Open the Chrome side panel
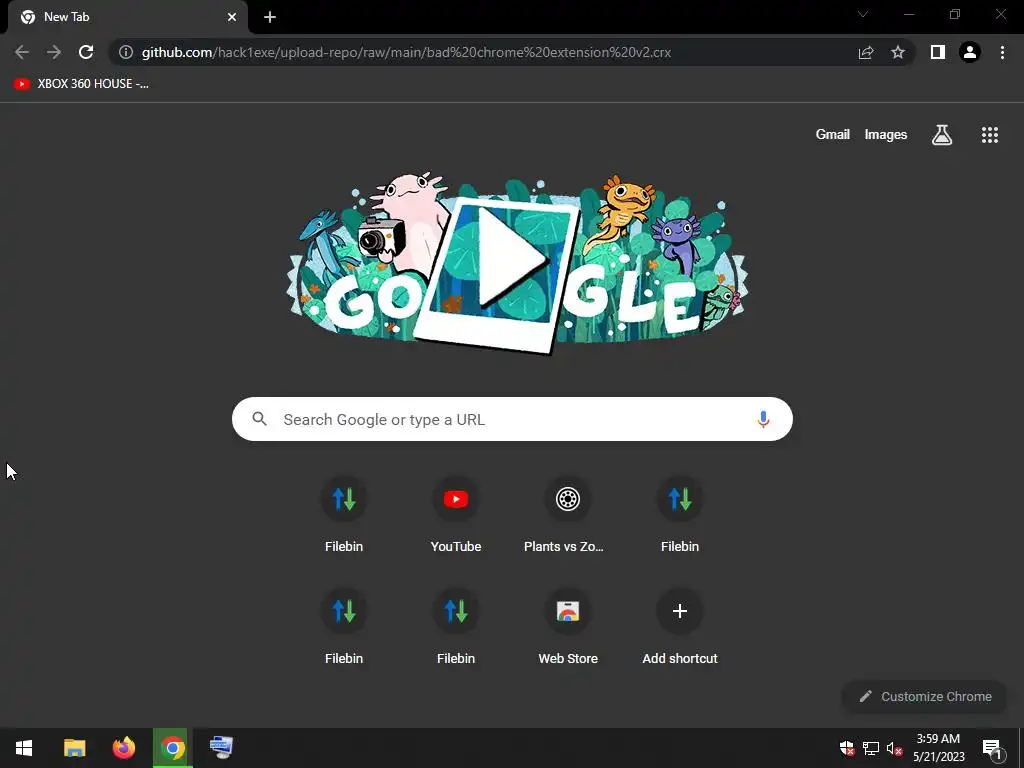This screenshot has height=768, width=1024. click(938, 52)
